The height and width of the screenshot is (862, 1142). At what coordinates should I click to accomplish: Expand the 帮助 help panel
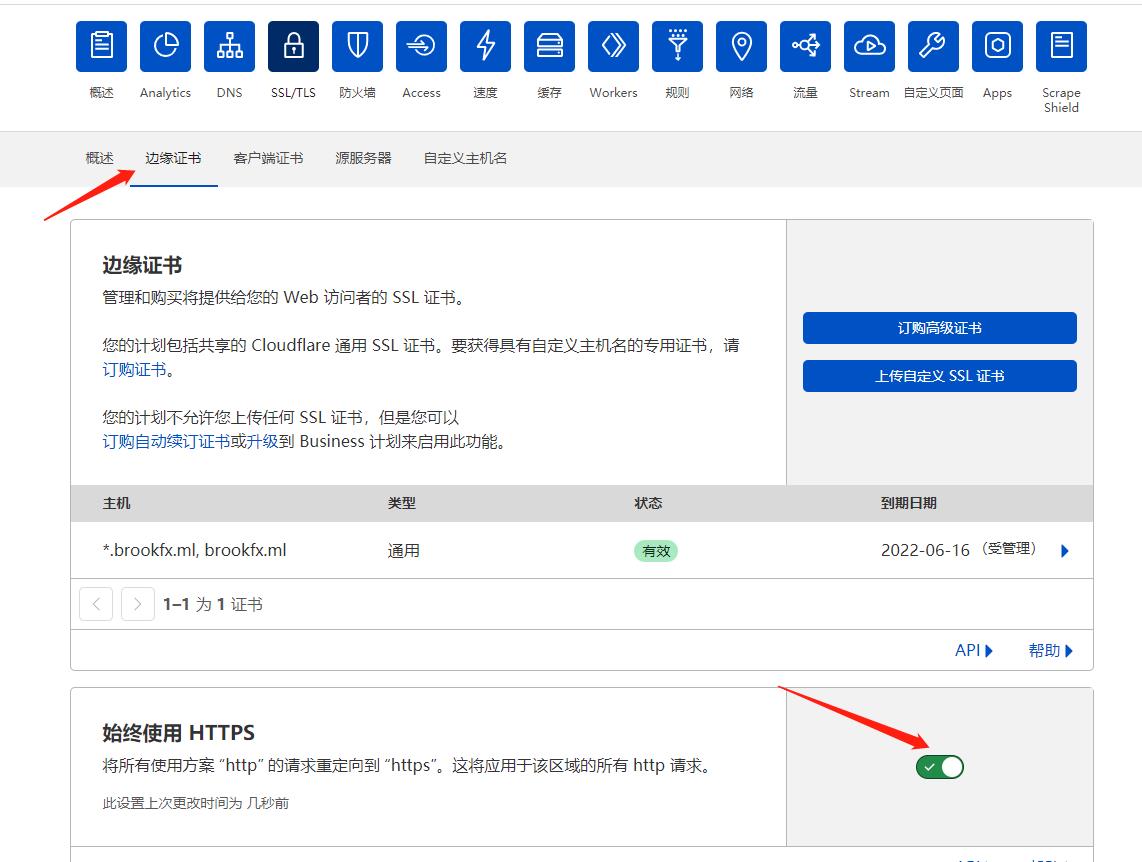[1049, 650]
